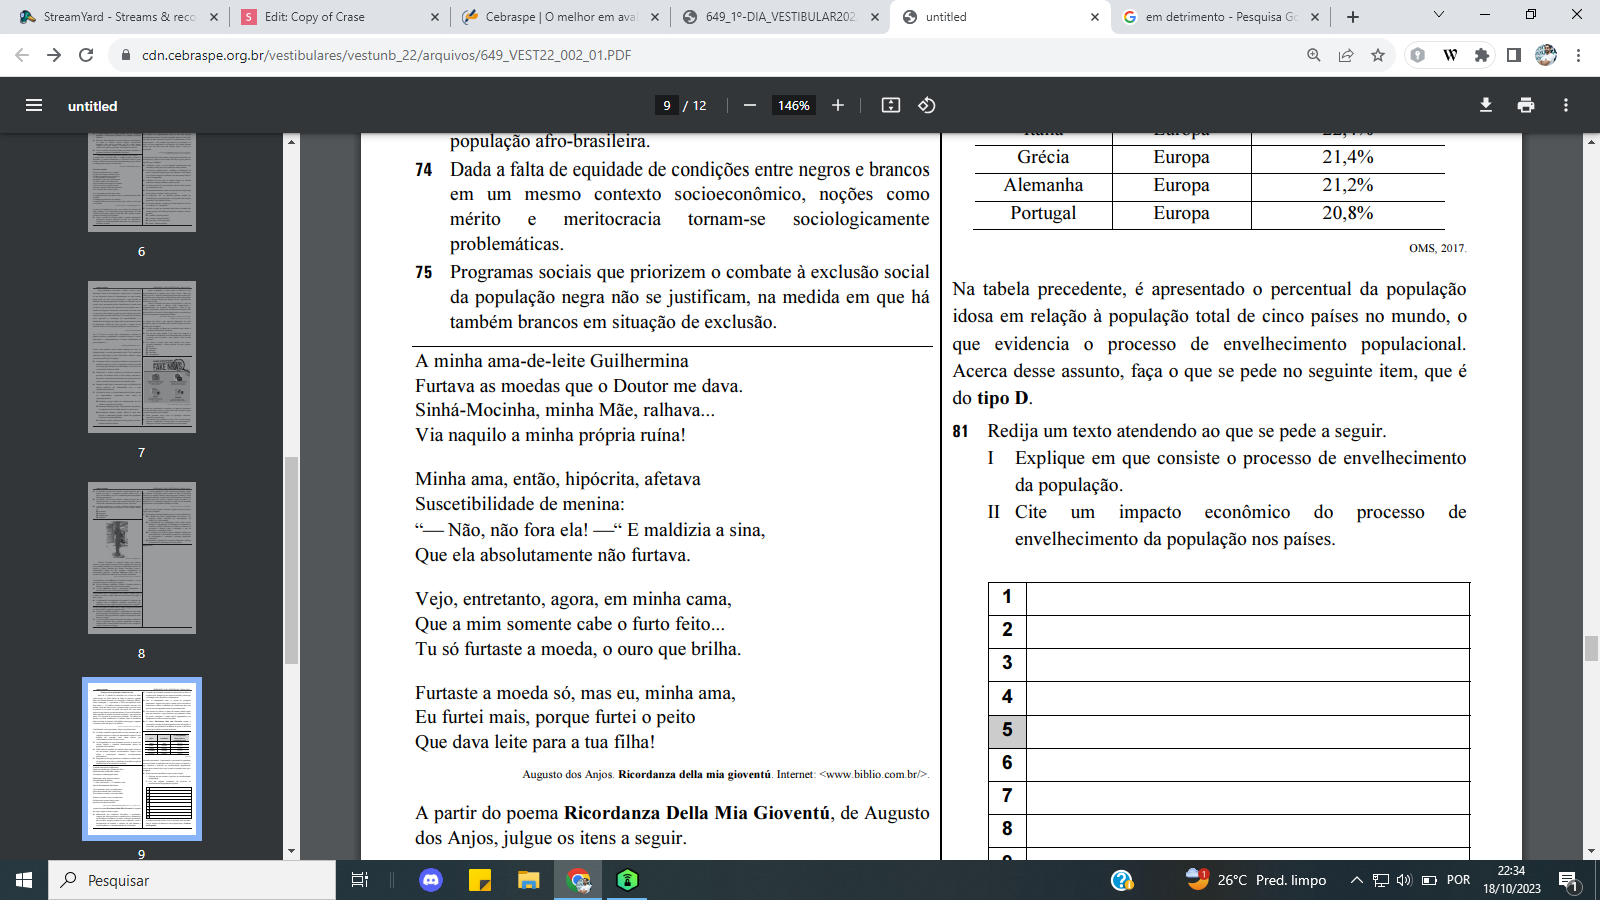The width and height of the screenshot is (1600, 900).
Task: Click the fit to page icon
Action: tap(891, 105)
